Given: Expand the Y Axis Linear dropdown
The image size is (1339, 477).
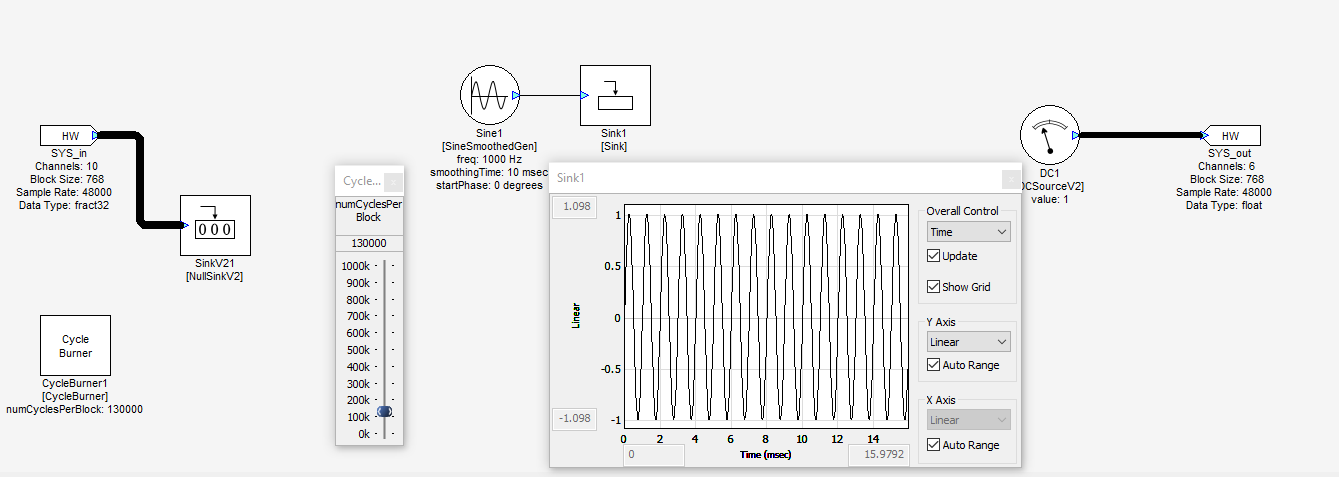Looking at the screenshot, I should [x=968, y=342].
